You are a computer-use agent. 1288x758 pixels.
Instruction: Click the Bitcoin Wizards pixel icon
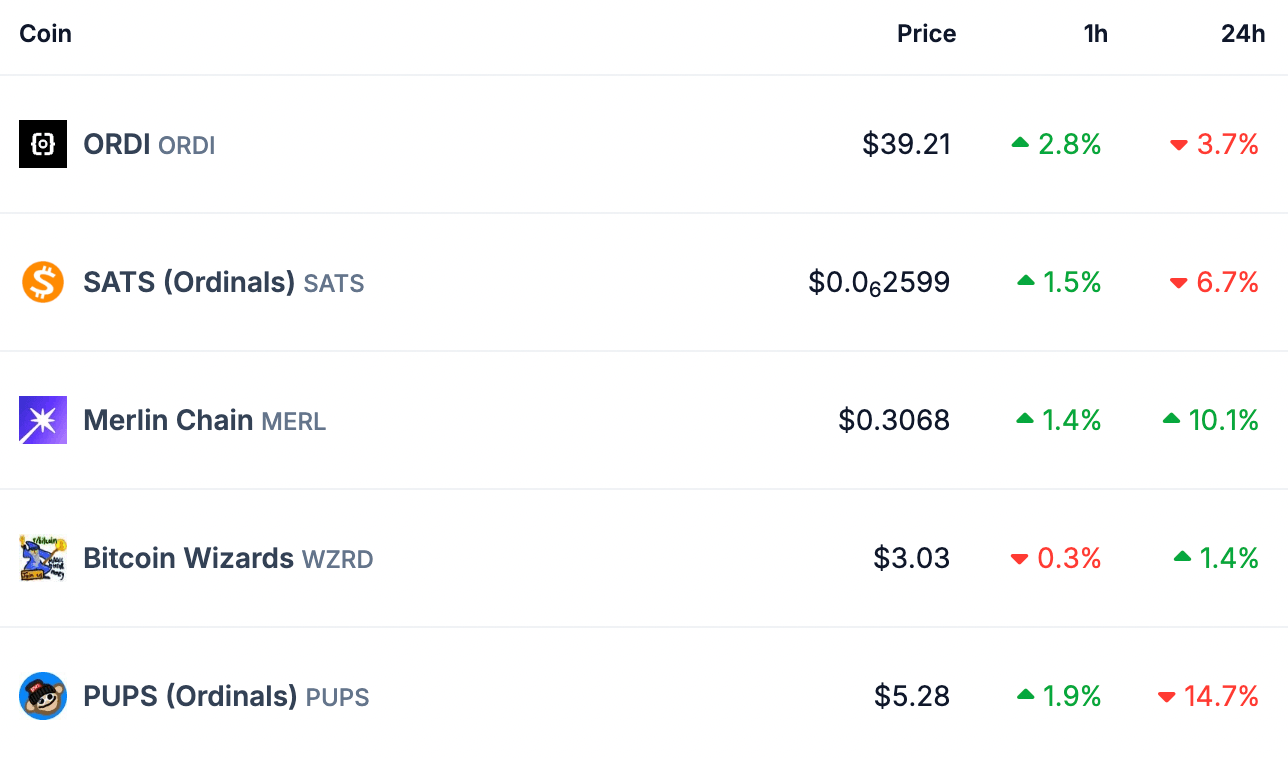[x=43, y=558]
